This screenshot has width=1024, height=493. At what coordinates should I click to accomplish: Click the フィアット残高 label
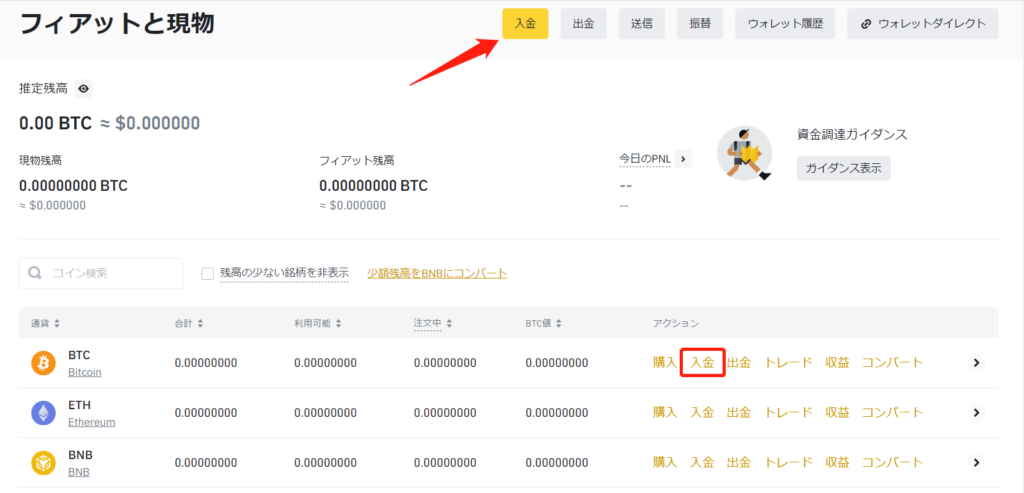(357, 160)
